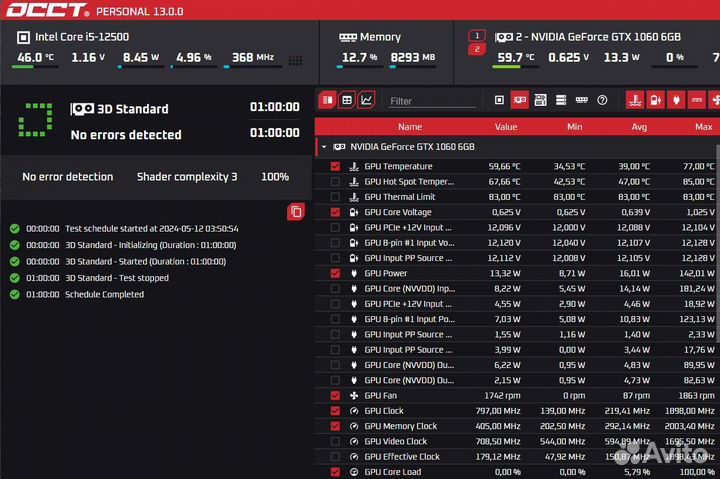Toggle the fan sensor filter icon
This screenshot has width=720, height=479.
[x=714, y=100]
